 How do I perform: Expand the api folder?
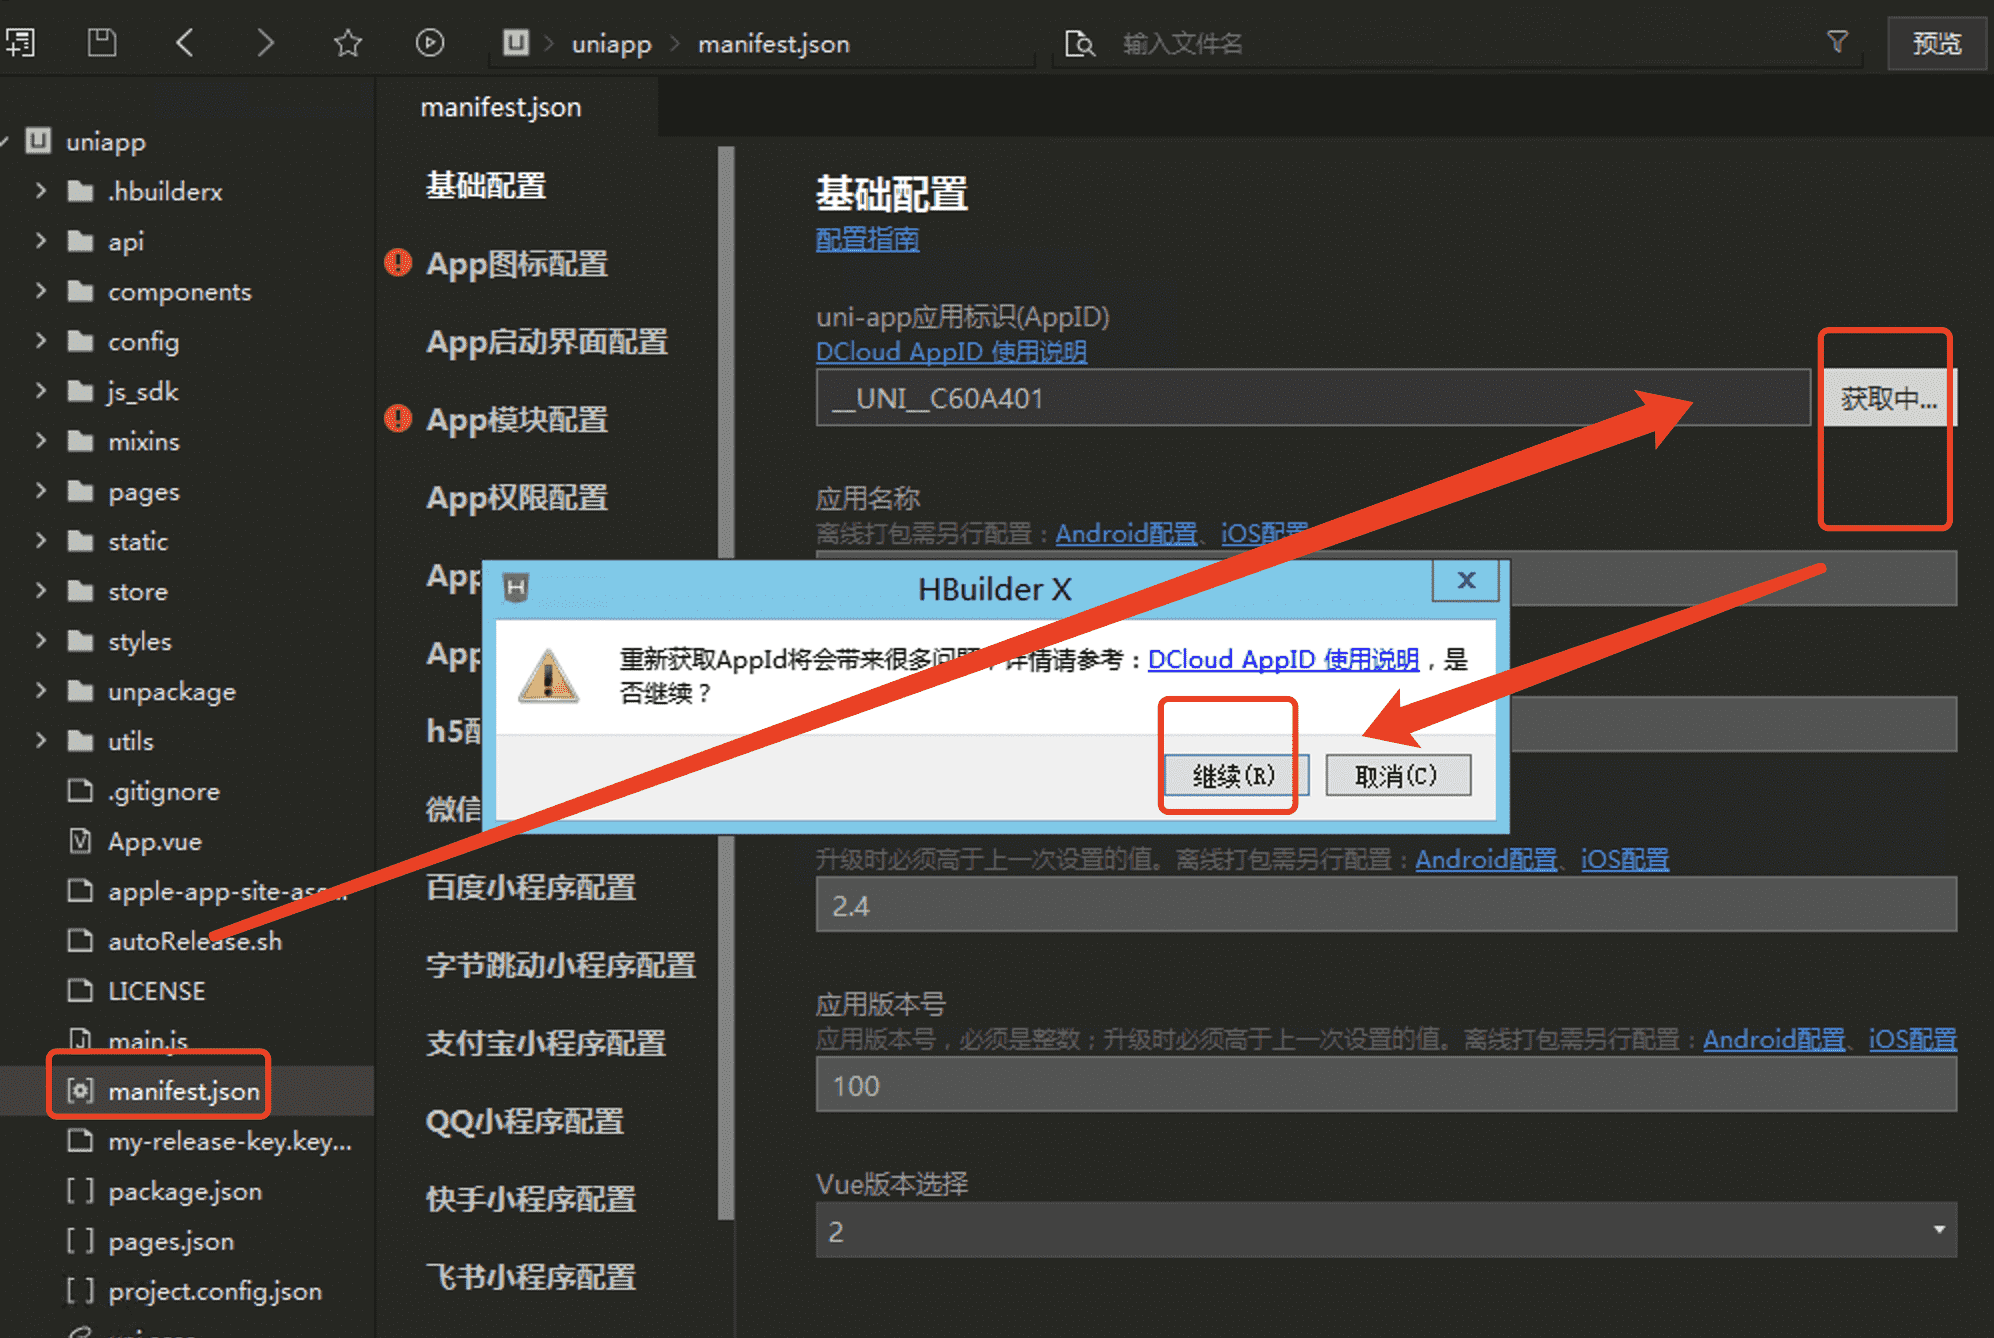point(41,240)
